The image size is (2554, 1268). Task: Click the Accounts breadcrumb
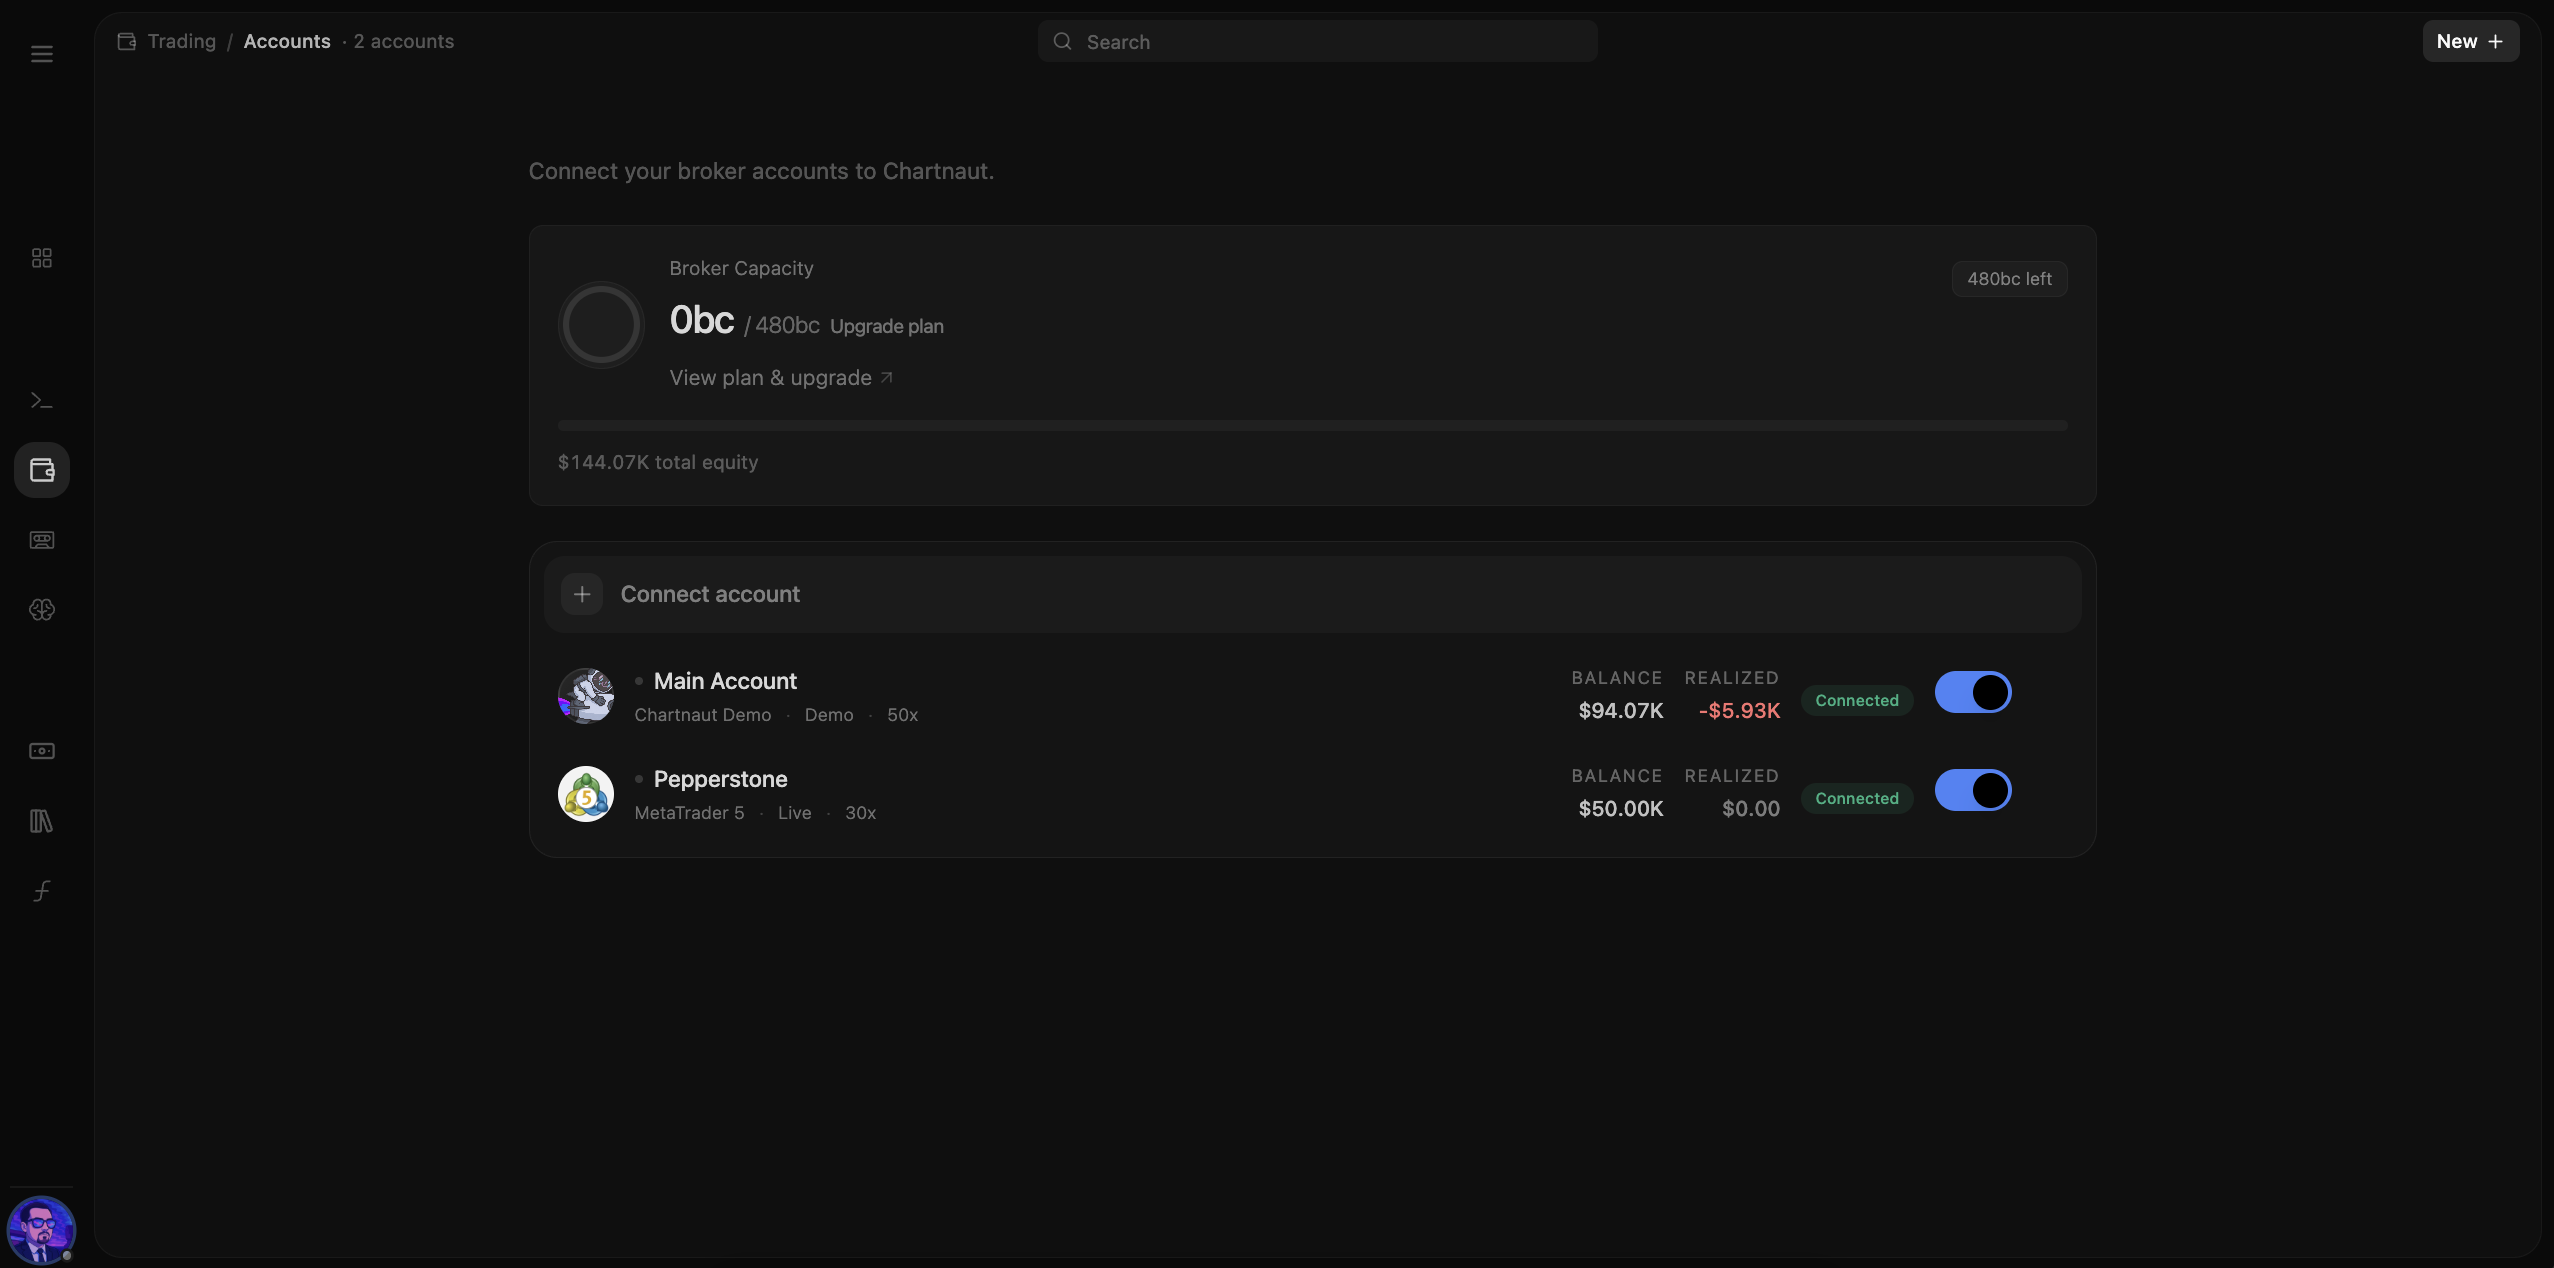(x=287, y=42)
